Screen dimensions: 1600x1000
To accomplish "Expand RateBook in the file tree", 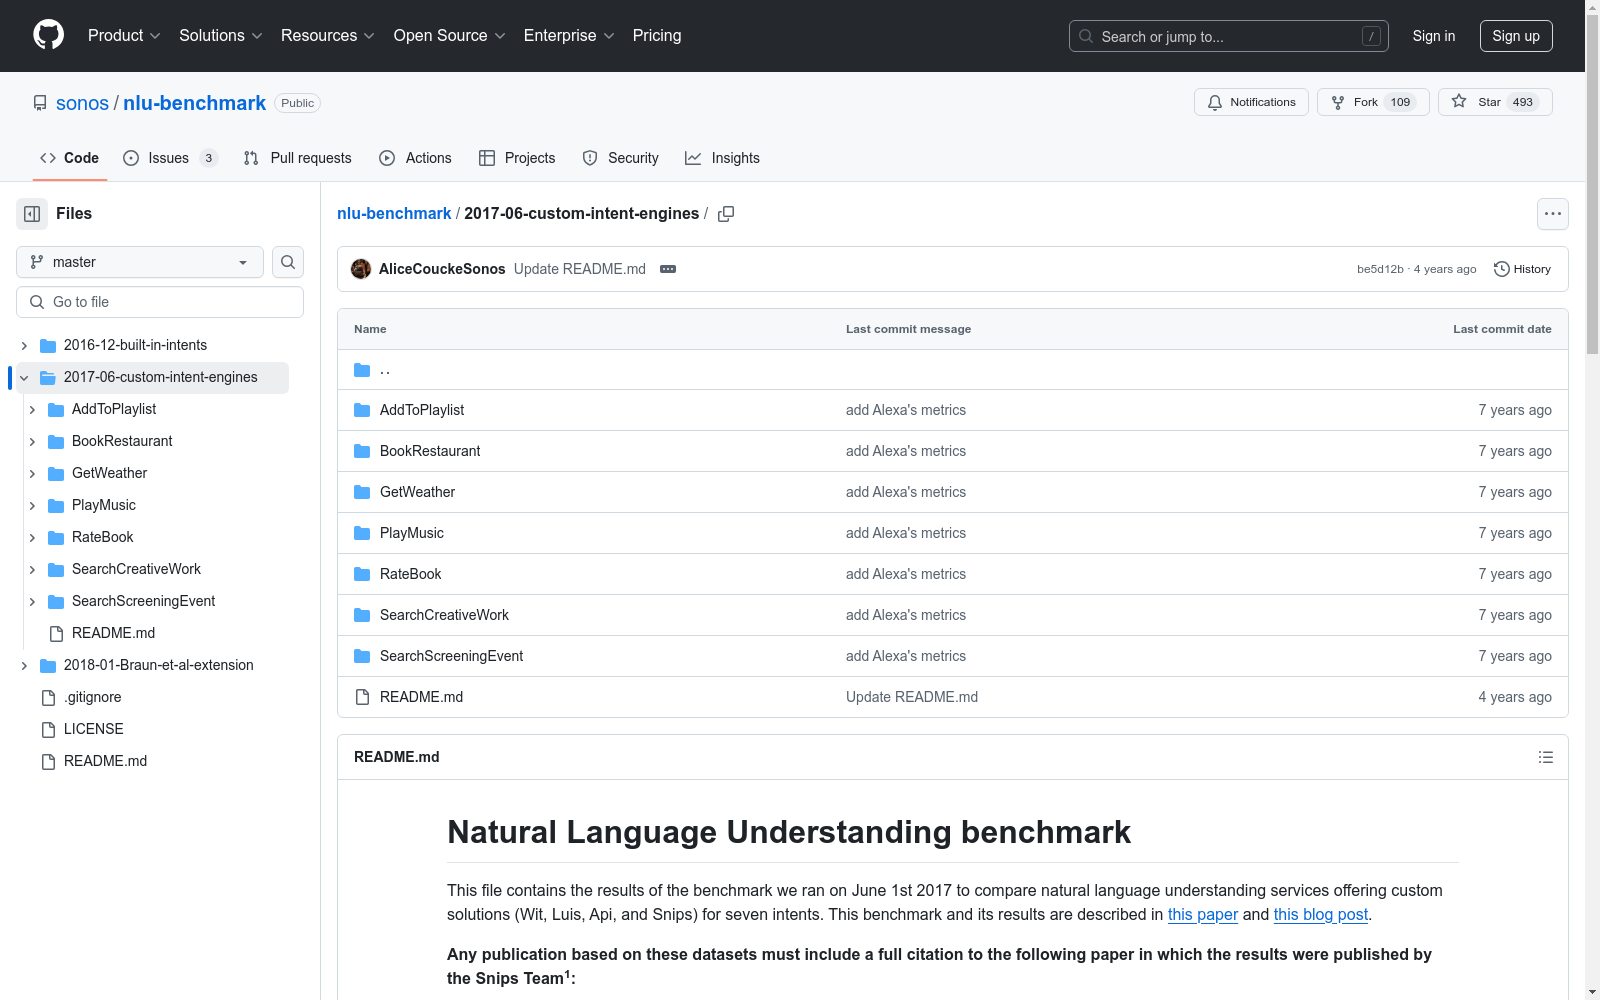I will coord(32,537).
